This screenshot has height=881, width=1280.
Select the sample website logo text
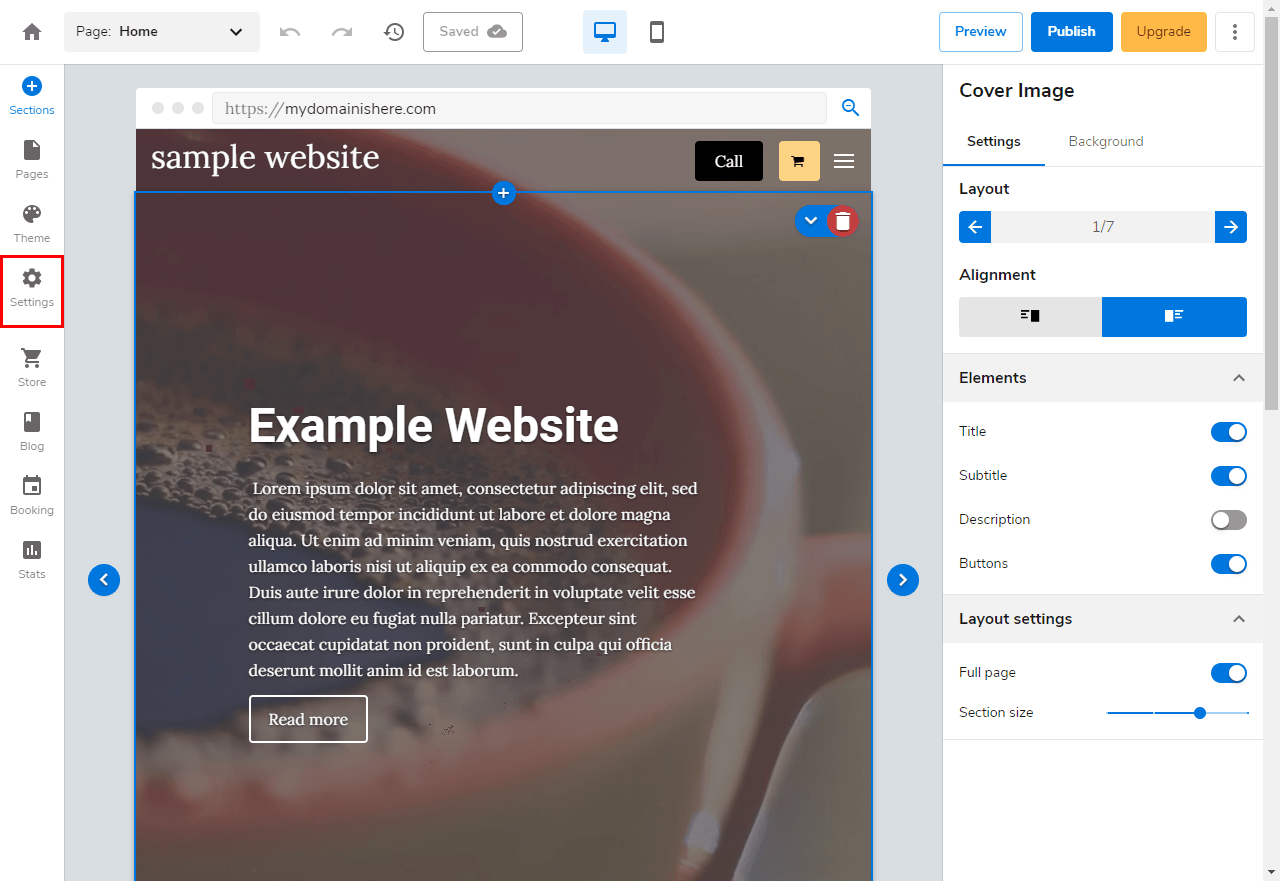[265, 158]
